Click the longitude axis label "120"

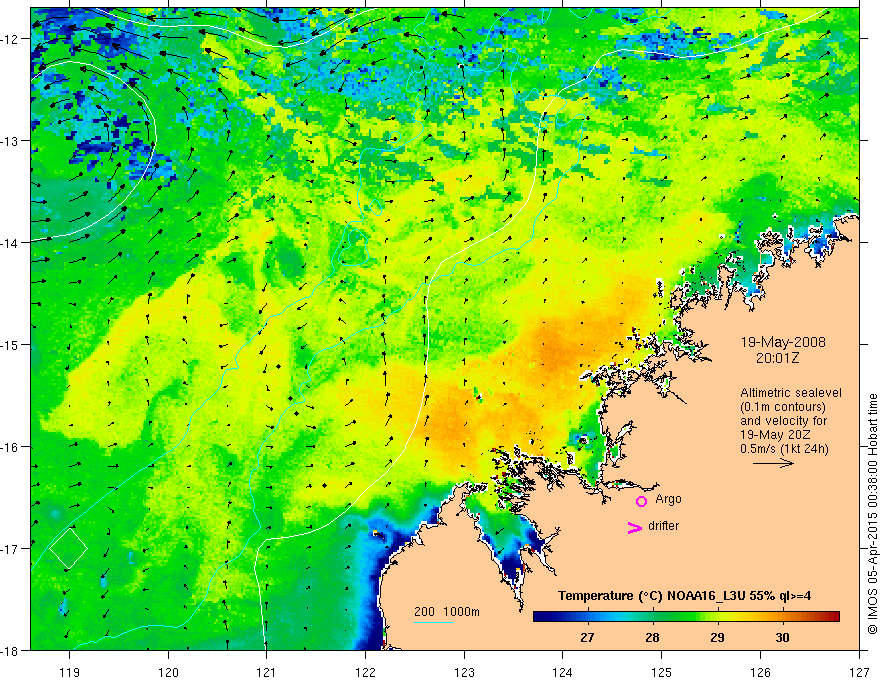[168, 672]
